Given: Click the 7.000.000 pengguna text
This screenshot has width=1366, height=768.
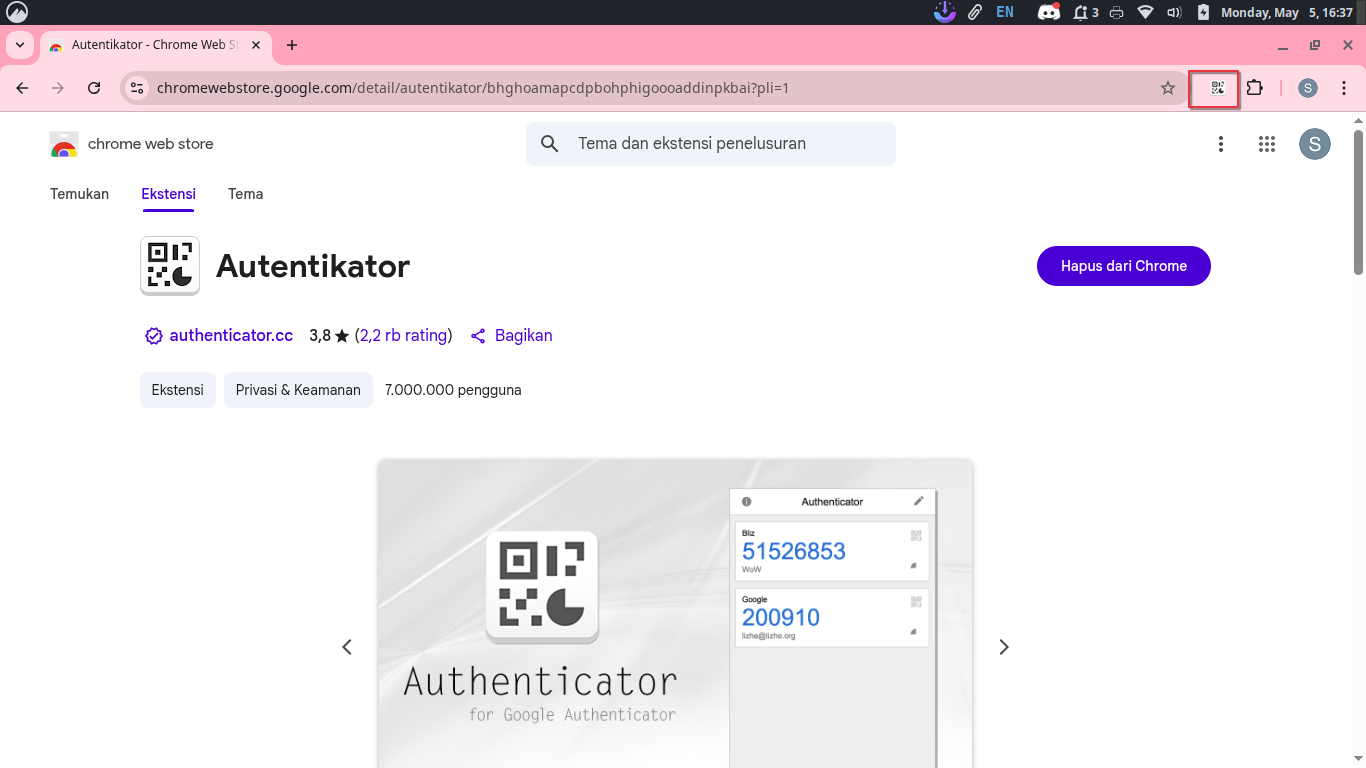Looking at the screenshot, I should pos(453,390).
